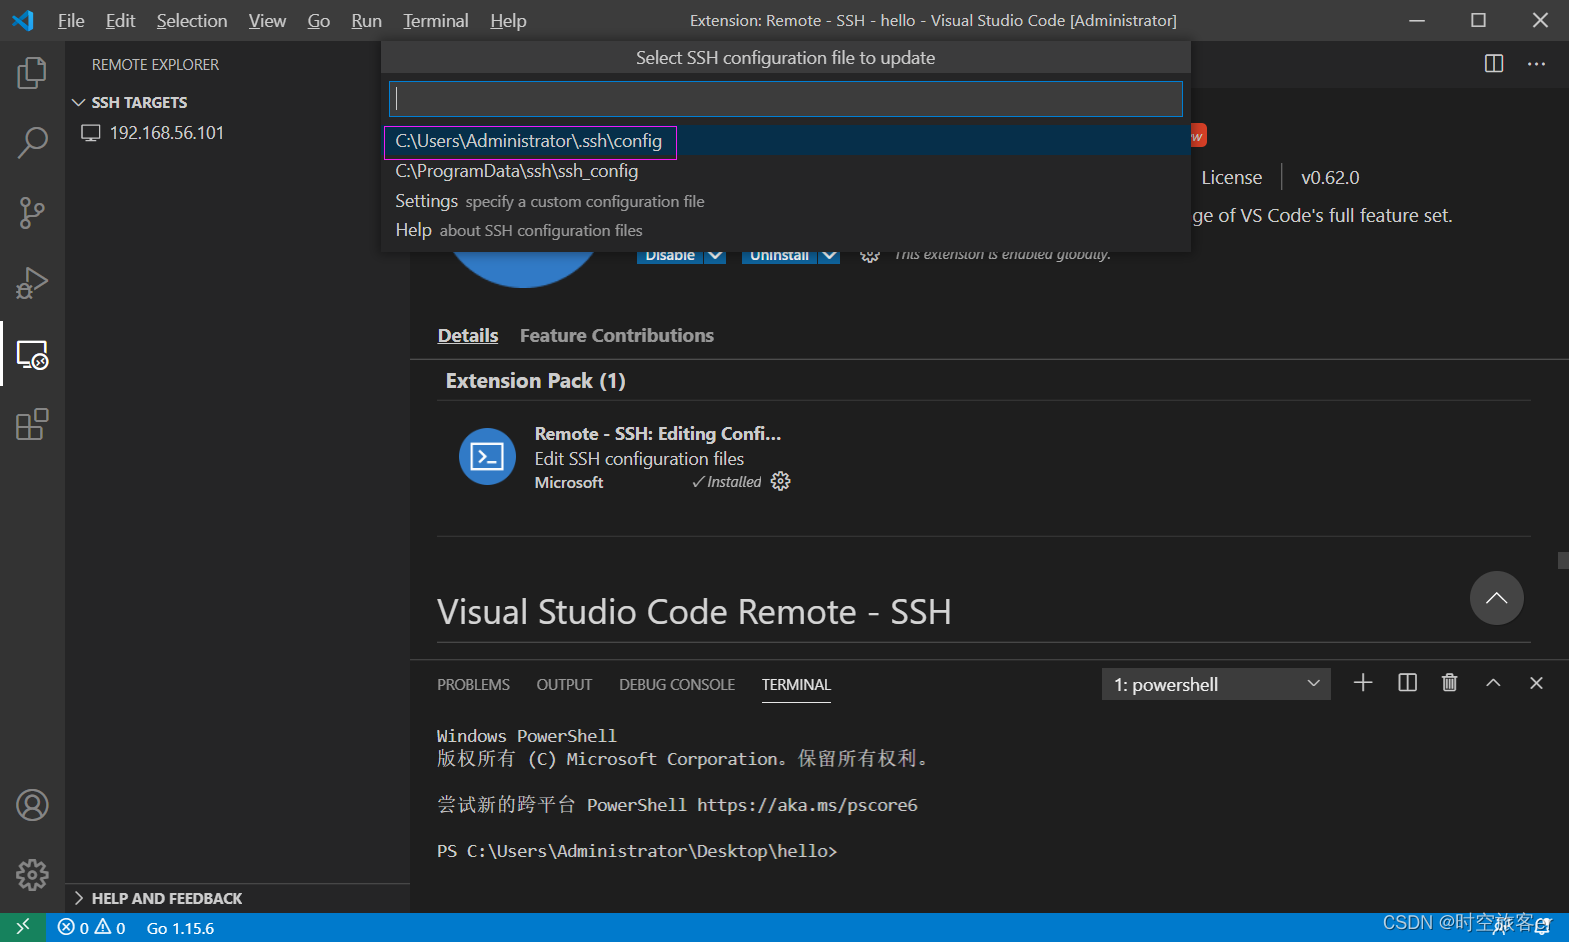Click the scroll-to-top round button
Screen dimensions: 1569x942
click(x=1496, y=598)
